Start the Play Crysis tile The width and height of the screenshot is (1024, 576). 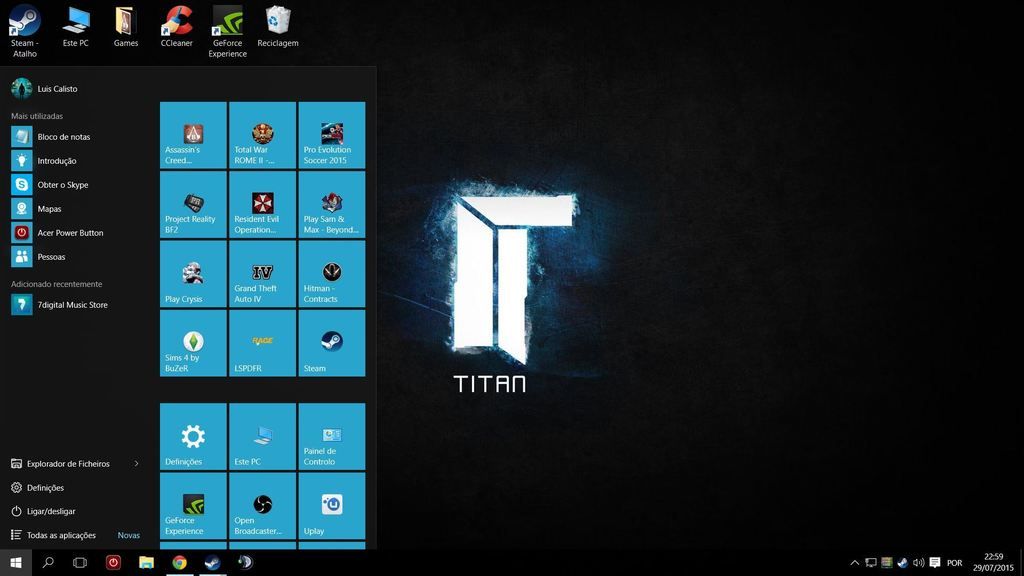pos(193,274)
